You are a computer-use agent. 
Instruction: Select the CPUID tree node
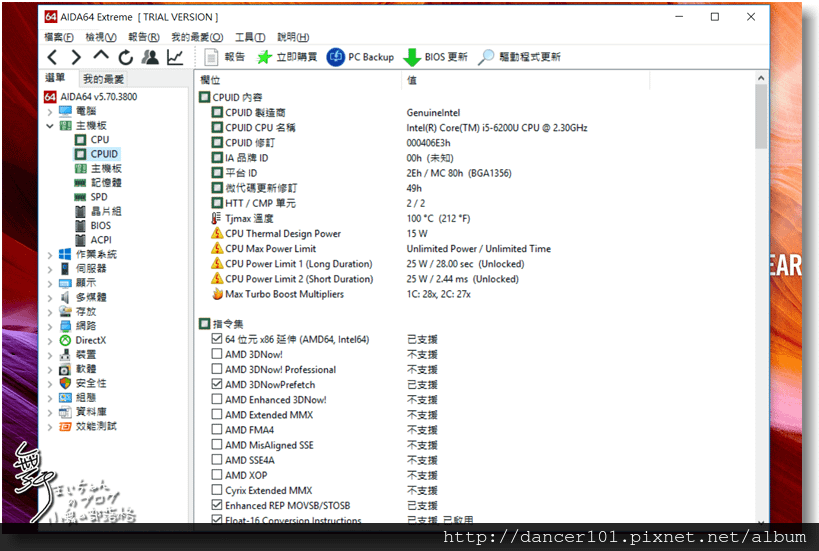[x=97, y=154]
